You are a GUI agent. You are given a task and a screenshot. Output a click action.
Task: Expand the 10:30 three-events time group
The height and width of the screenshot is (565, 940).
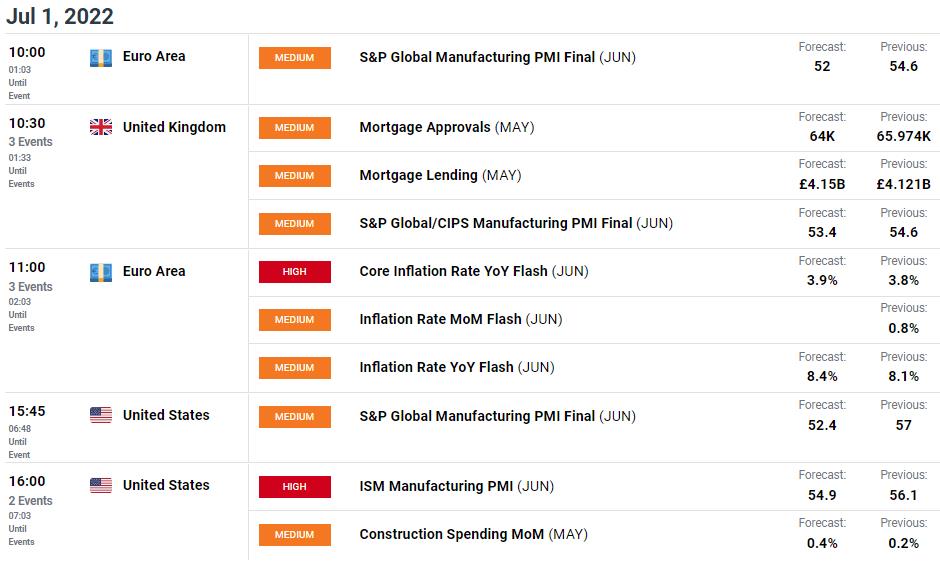[x=30, y=142]
